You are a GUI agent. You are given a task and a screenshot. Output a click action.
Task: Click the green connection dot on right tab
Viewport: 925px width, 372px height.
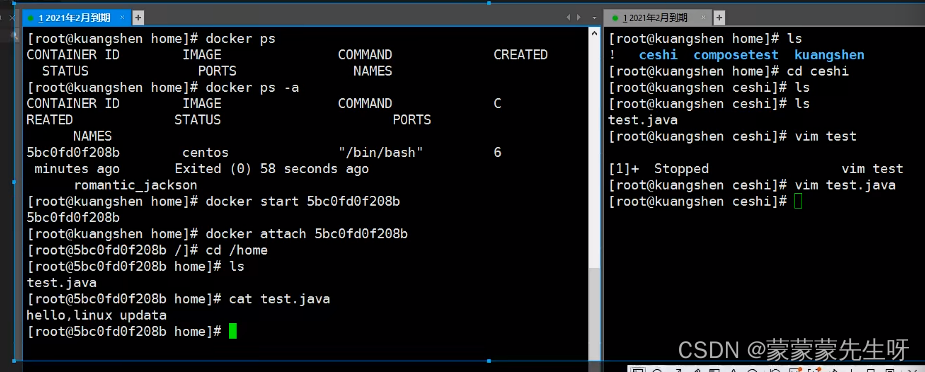(615, 18)
